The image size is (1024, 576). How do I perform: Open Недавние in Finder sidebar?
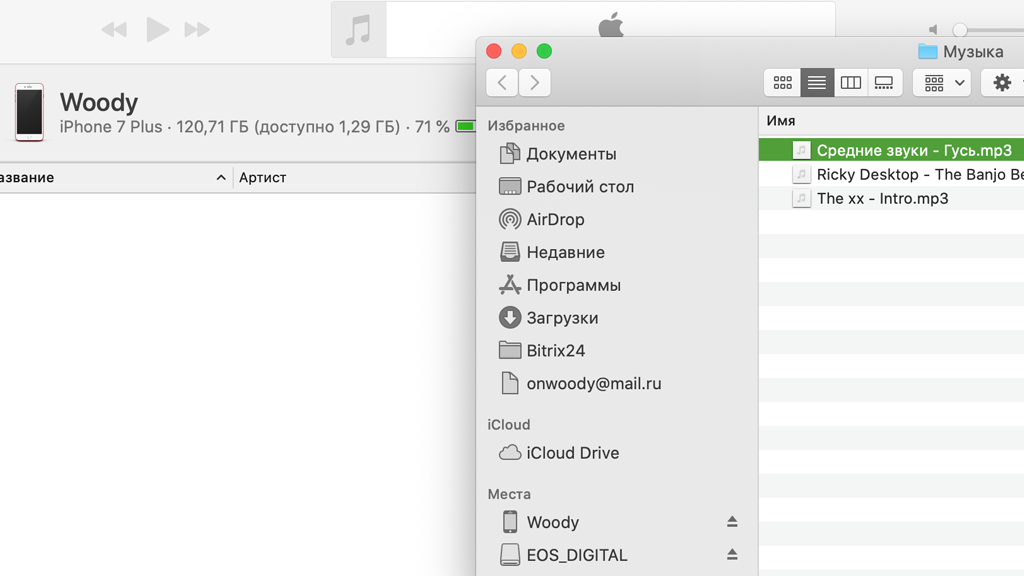(552, 252)
